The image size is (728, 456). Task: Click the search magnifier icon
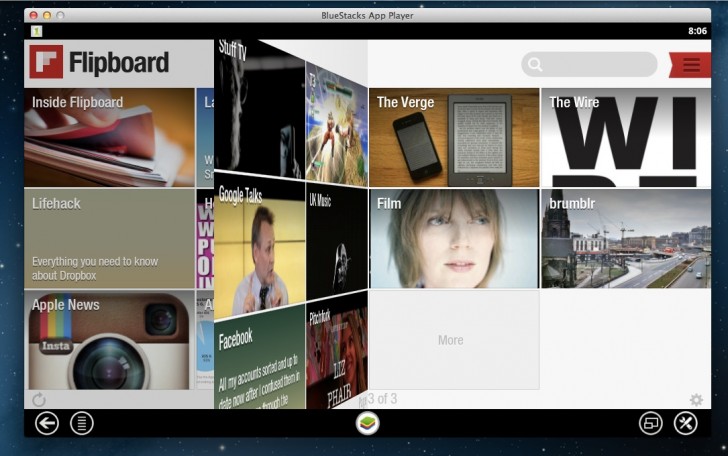click(535, 64)
